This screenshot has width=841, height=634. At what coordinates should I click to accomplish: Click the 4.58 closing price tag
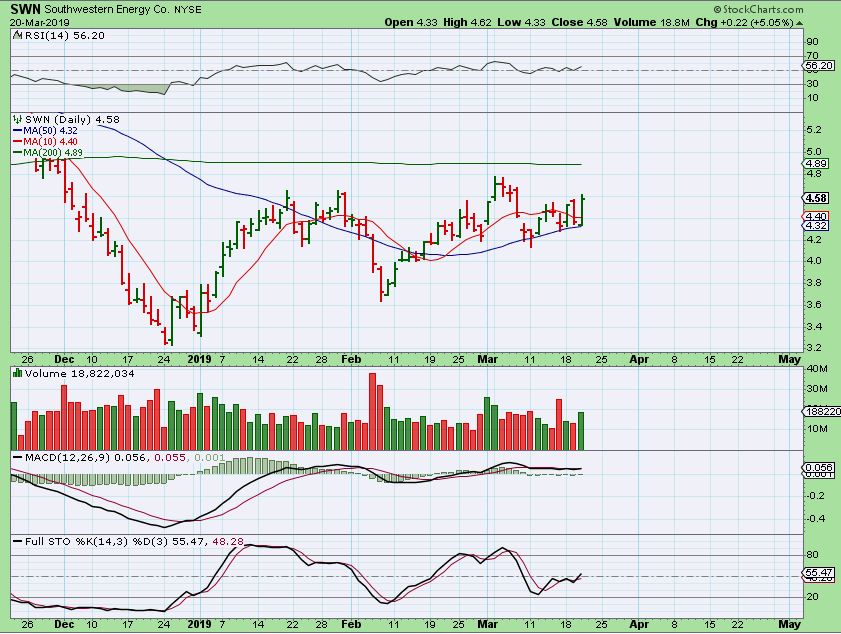coord(816,198)
